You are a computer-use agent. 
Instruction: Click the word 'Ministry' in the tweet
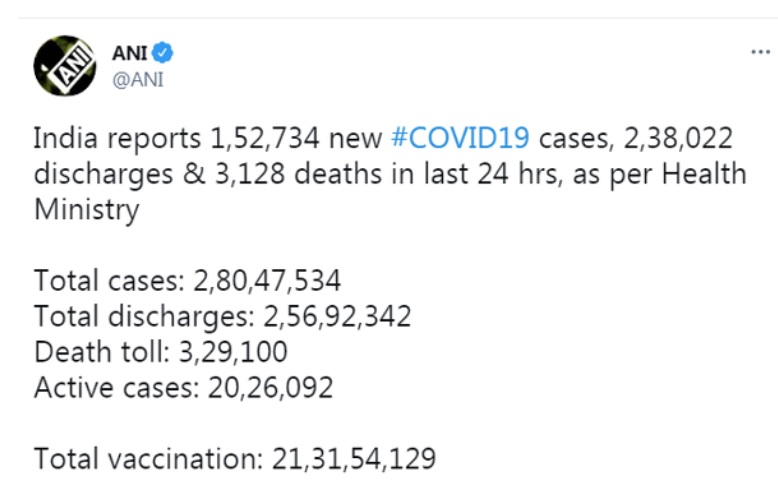(87, 210)
